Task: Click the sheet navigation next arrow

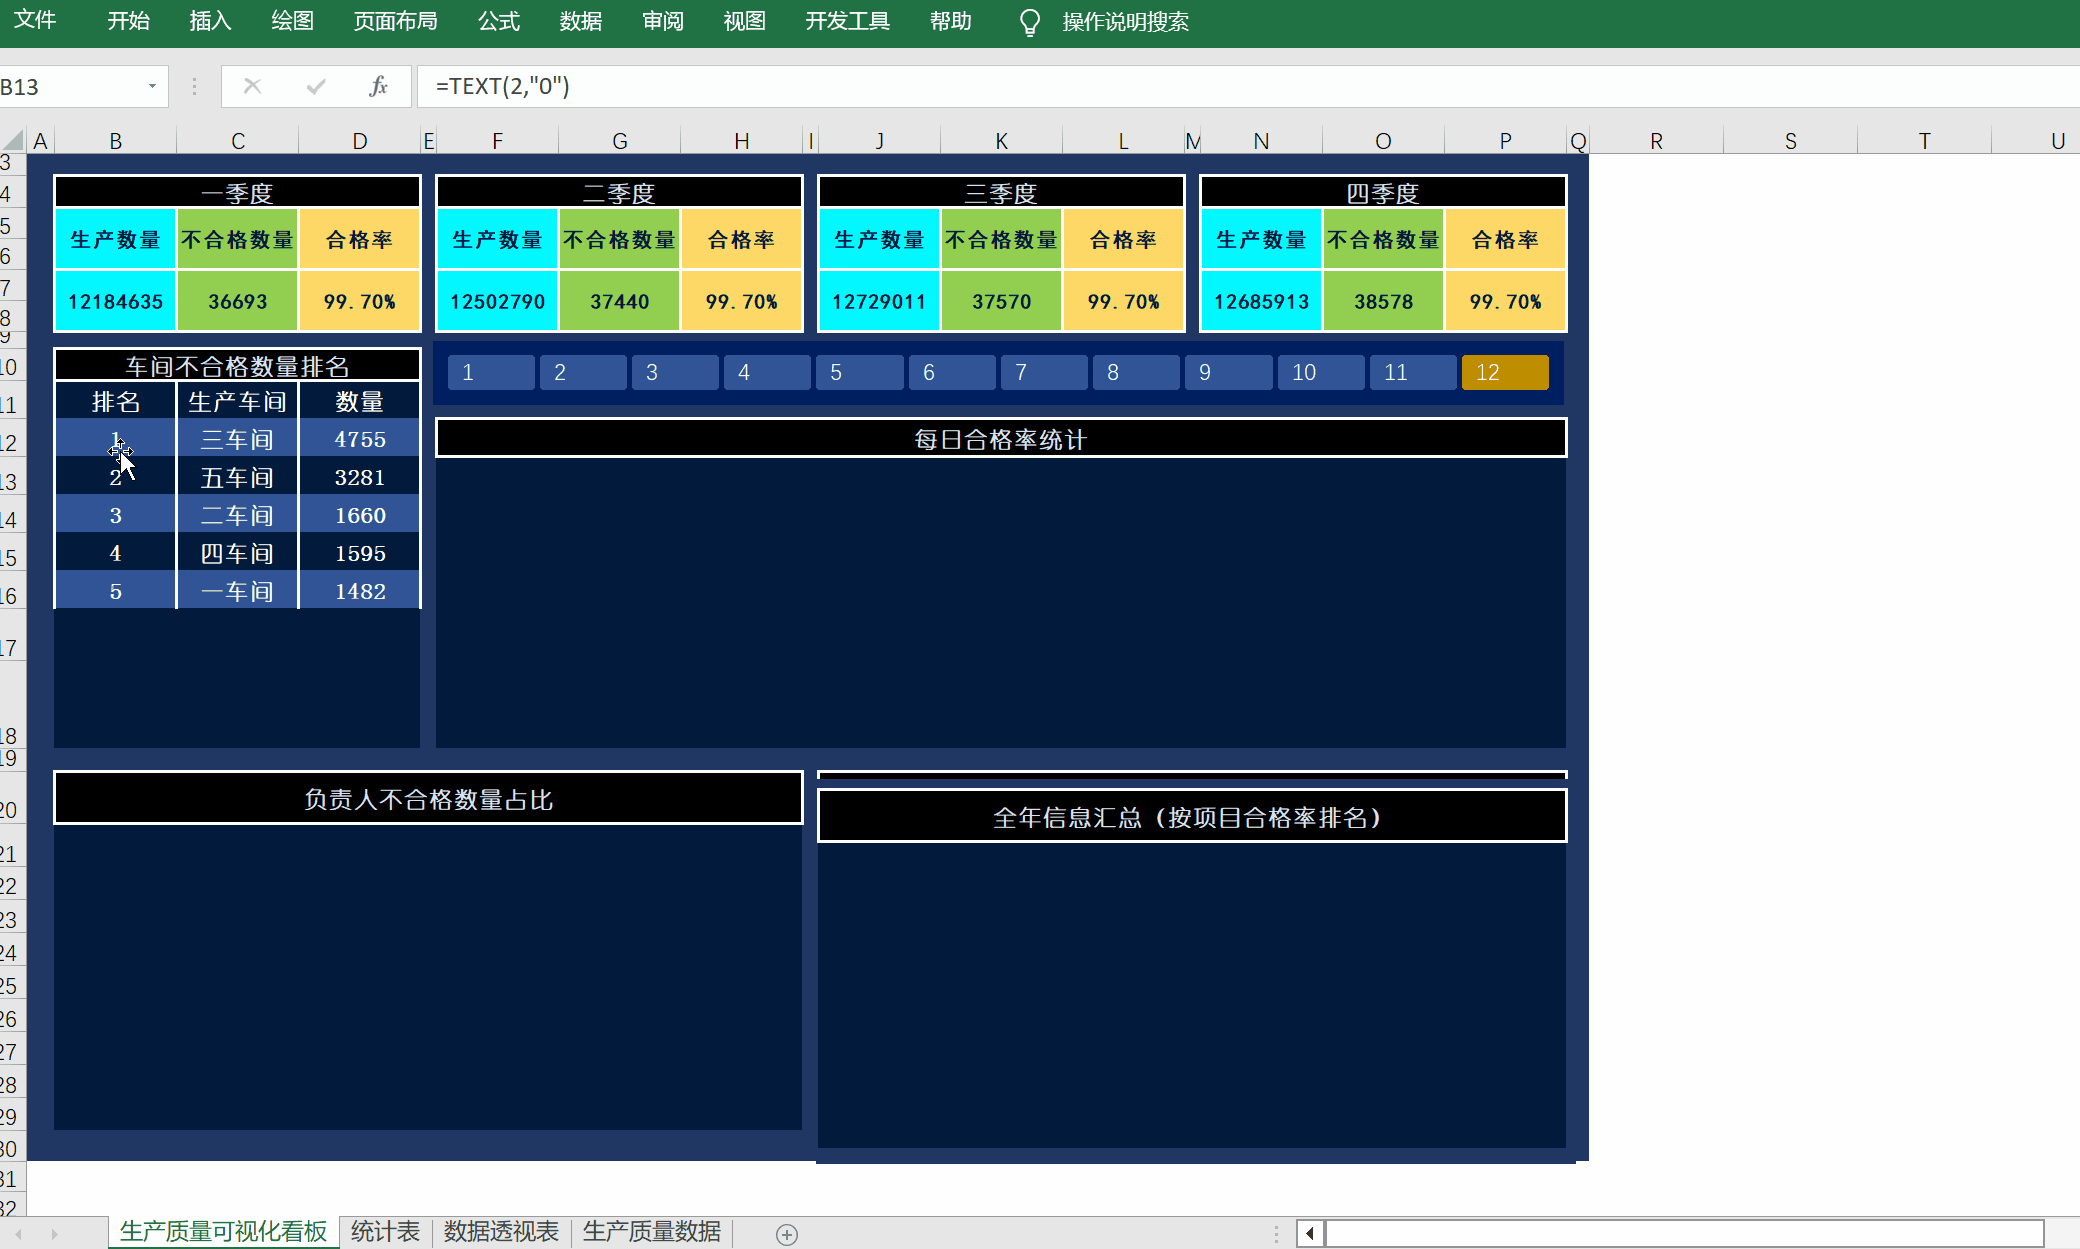Action: point(54,1234)
